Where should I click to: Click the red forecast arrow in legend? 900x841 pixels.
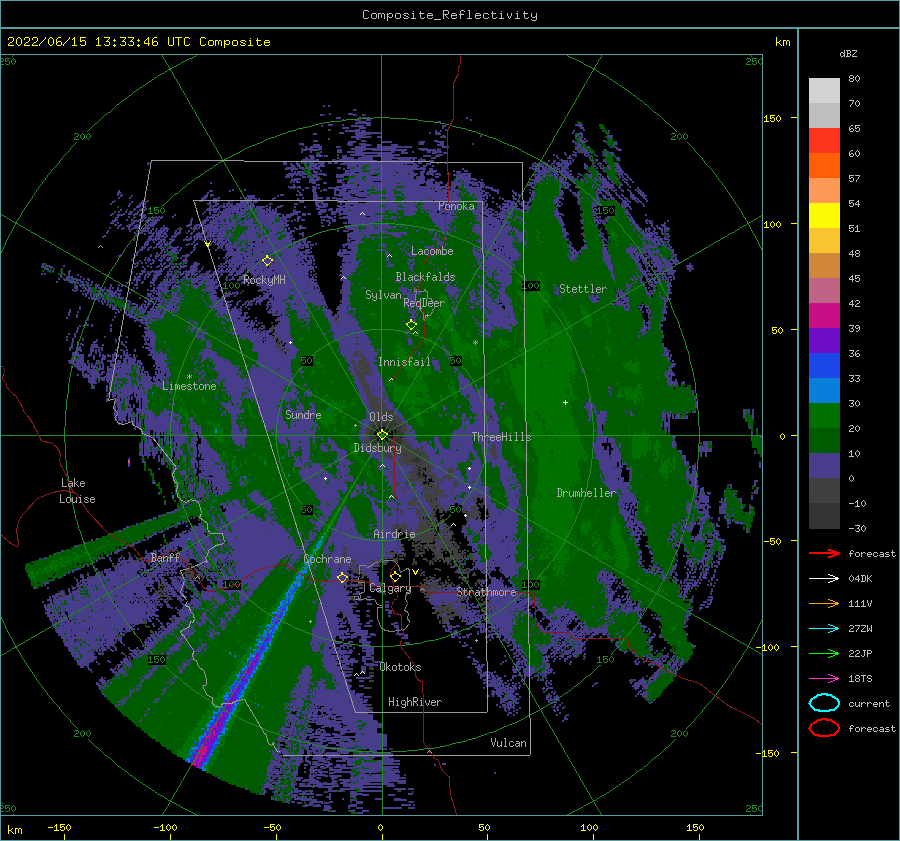click(824, 553)
